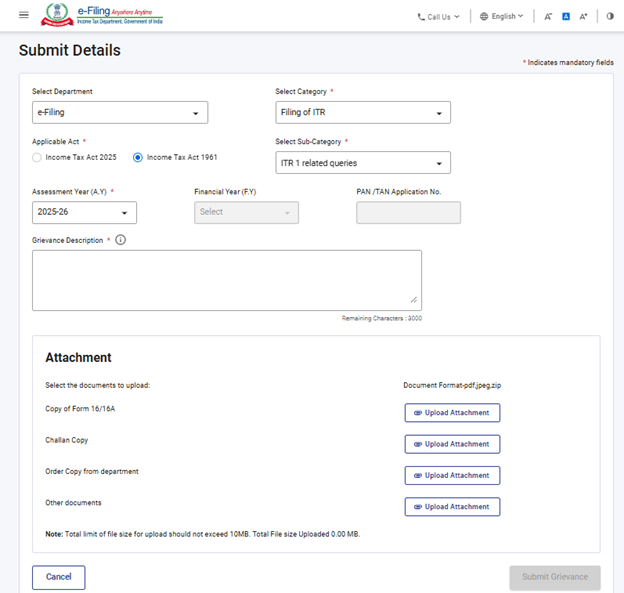This screenshot has width=624, height=593.
Task: Open the hamburger navigation menu
Action: (24, 15)
